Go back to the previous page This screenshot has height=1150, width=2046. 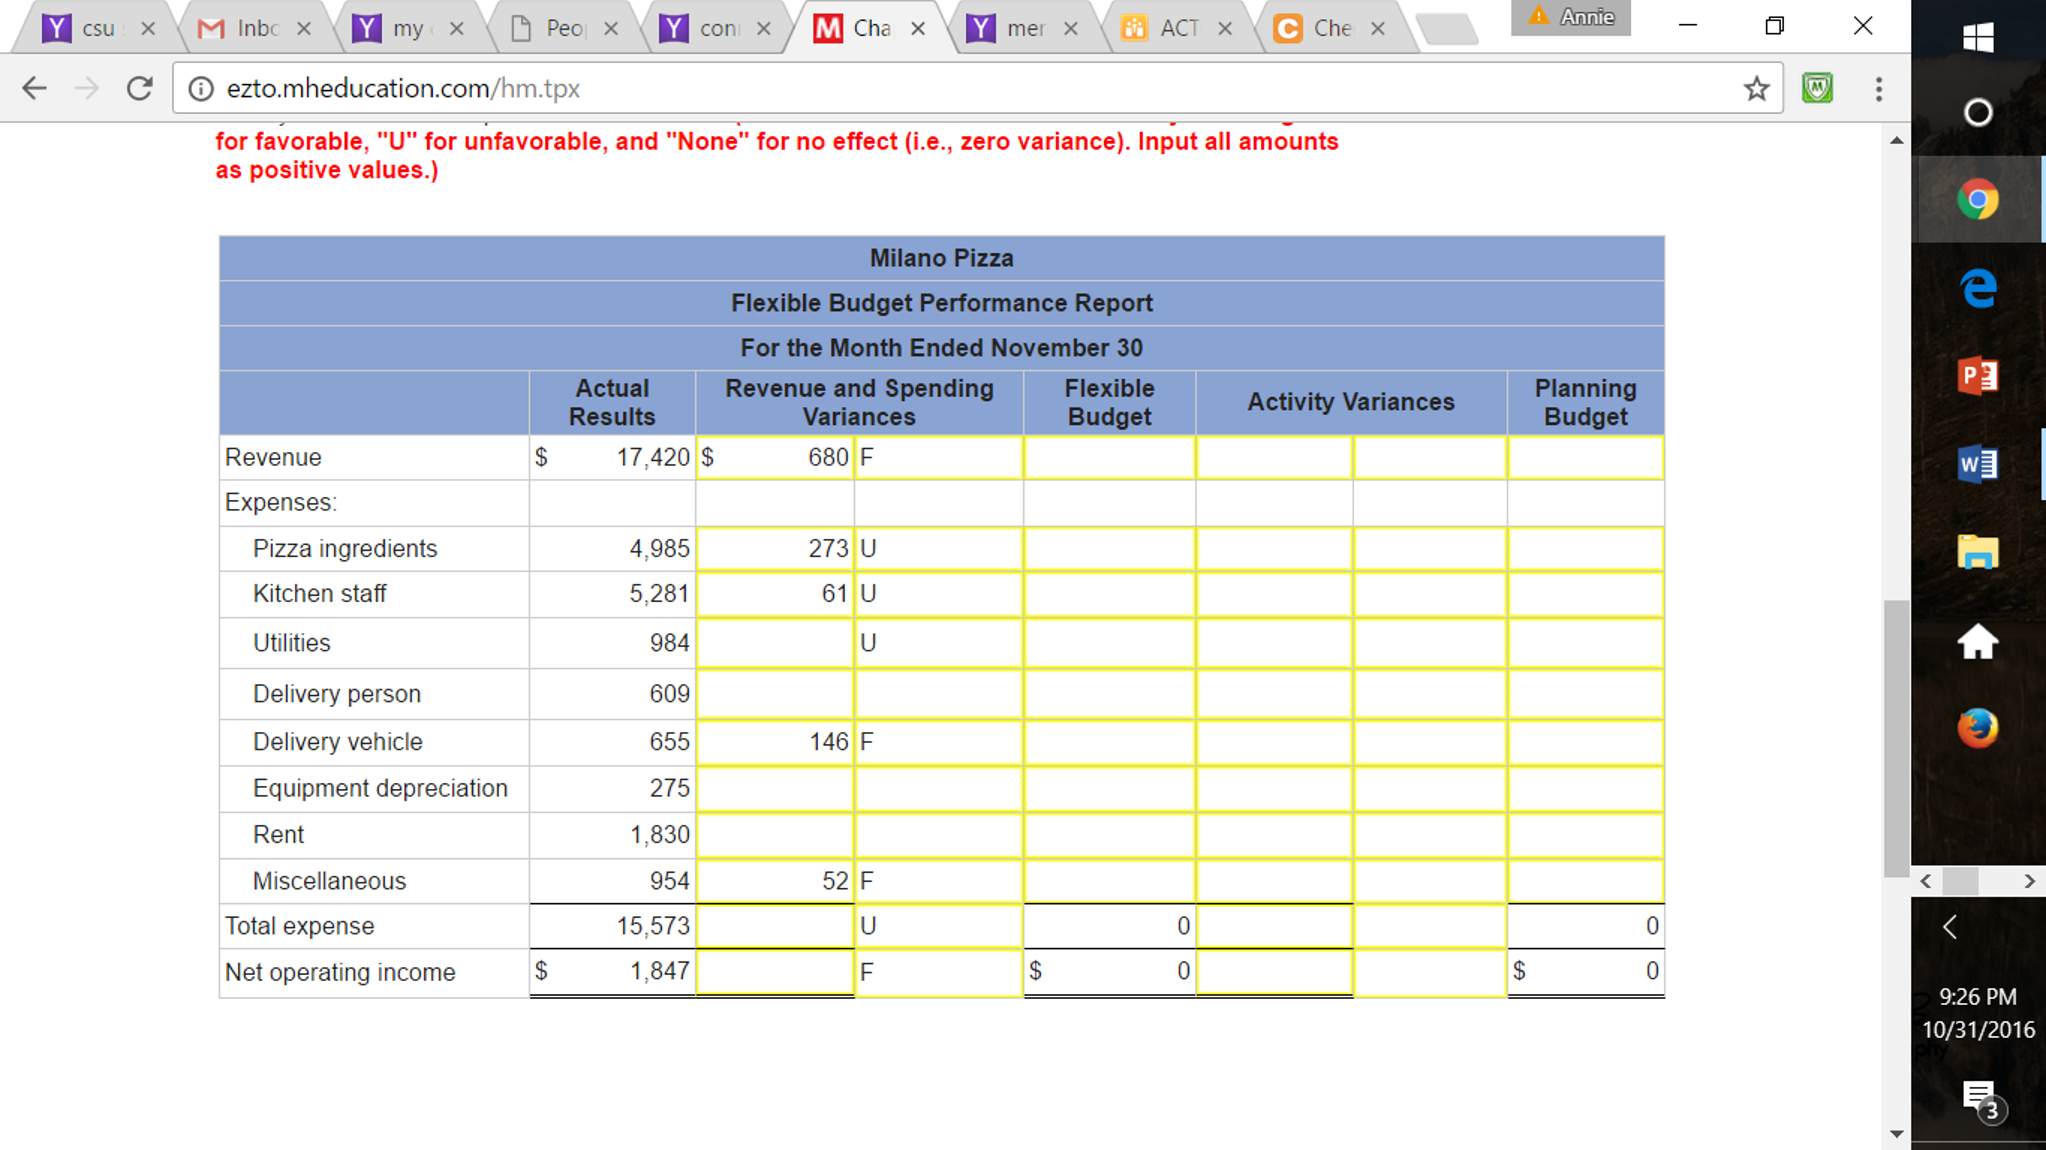pos(34,88)
